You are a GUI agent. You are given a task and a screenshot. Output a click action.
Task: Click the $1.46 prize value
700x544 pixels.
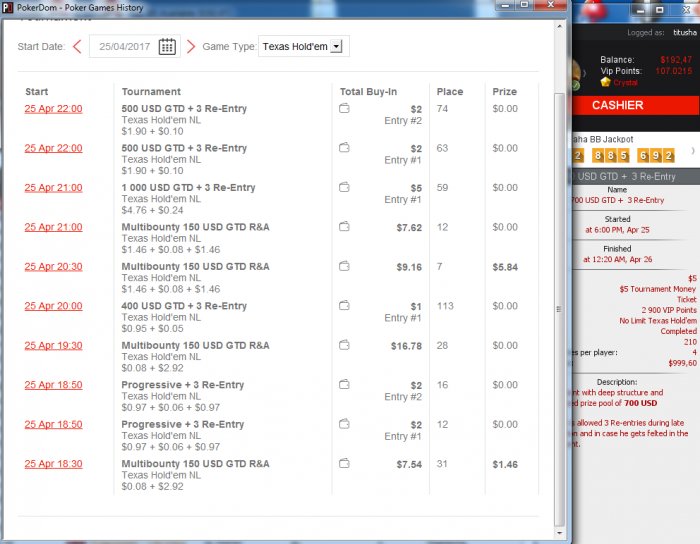(505, 465)
